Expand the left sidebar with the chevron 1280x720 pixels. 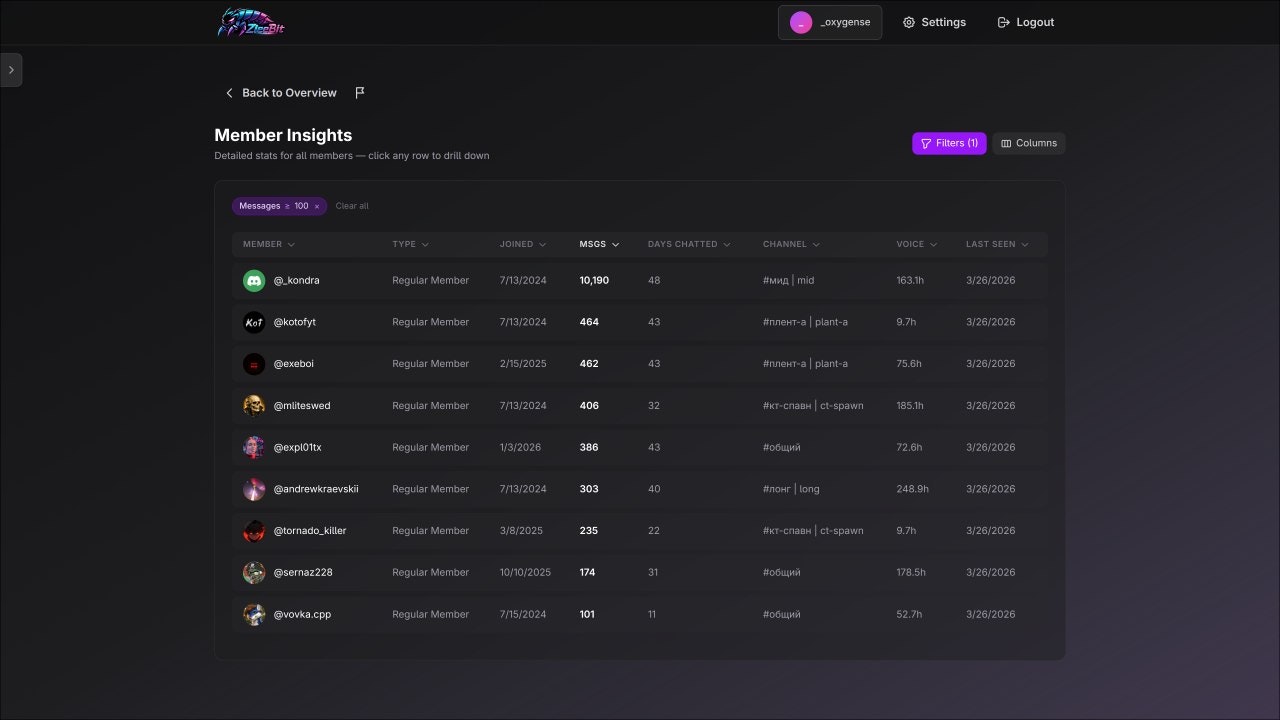click(x=11, y=70)
